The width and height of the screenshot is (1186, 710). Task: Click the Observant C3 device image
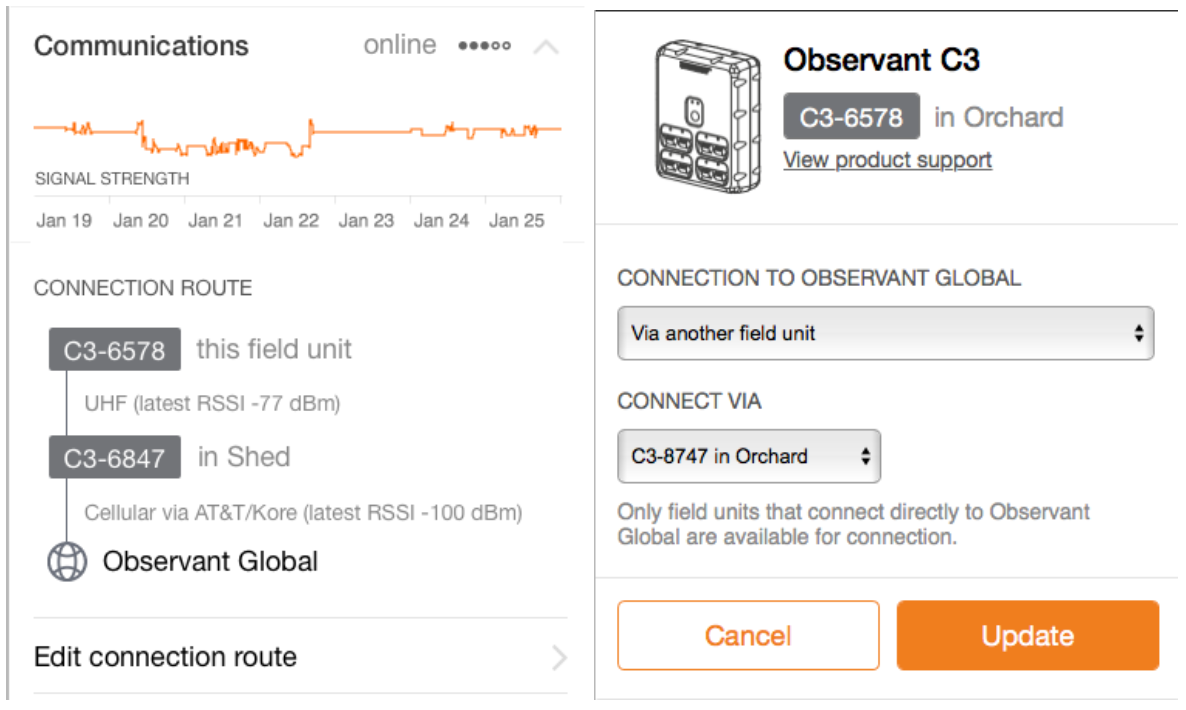[x=705, y=117]
